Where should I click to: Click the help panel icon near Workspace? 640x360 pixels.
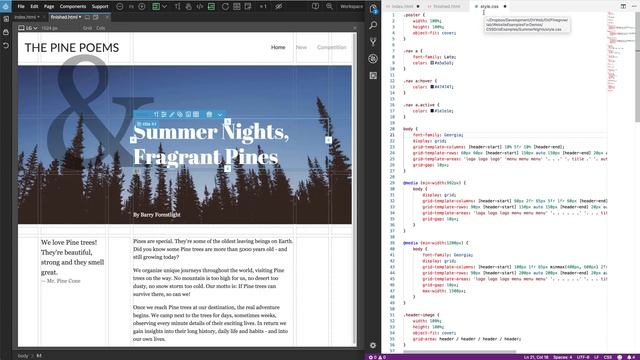pyautogui.click(x=316, y=7)
